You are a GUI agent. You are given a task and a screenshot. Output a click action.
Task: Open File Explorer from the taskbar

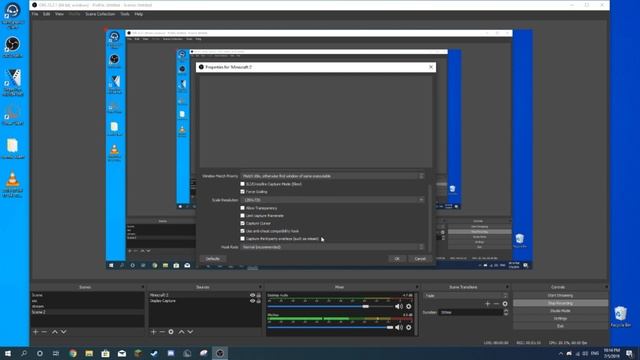pyautogui.click(x=89, y=353)
